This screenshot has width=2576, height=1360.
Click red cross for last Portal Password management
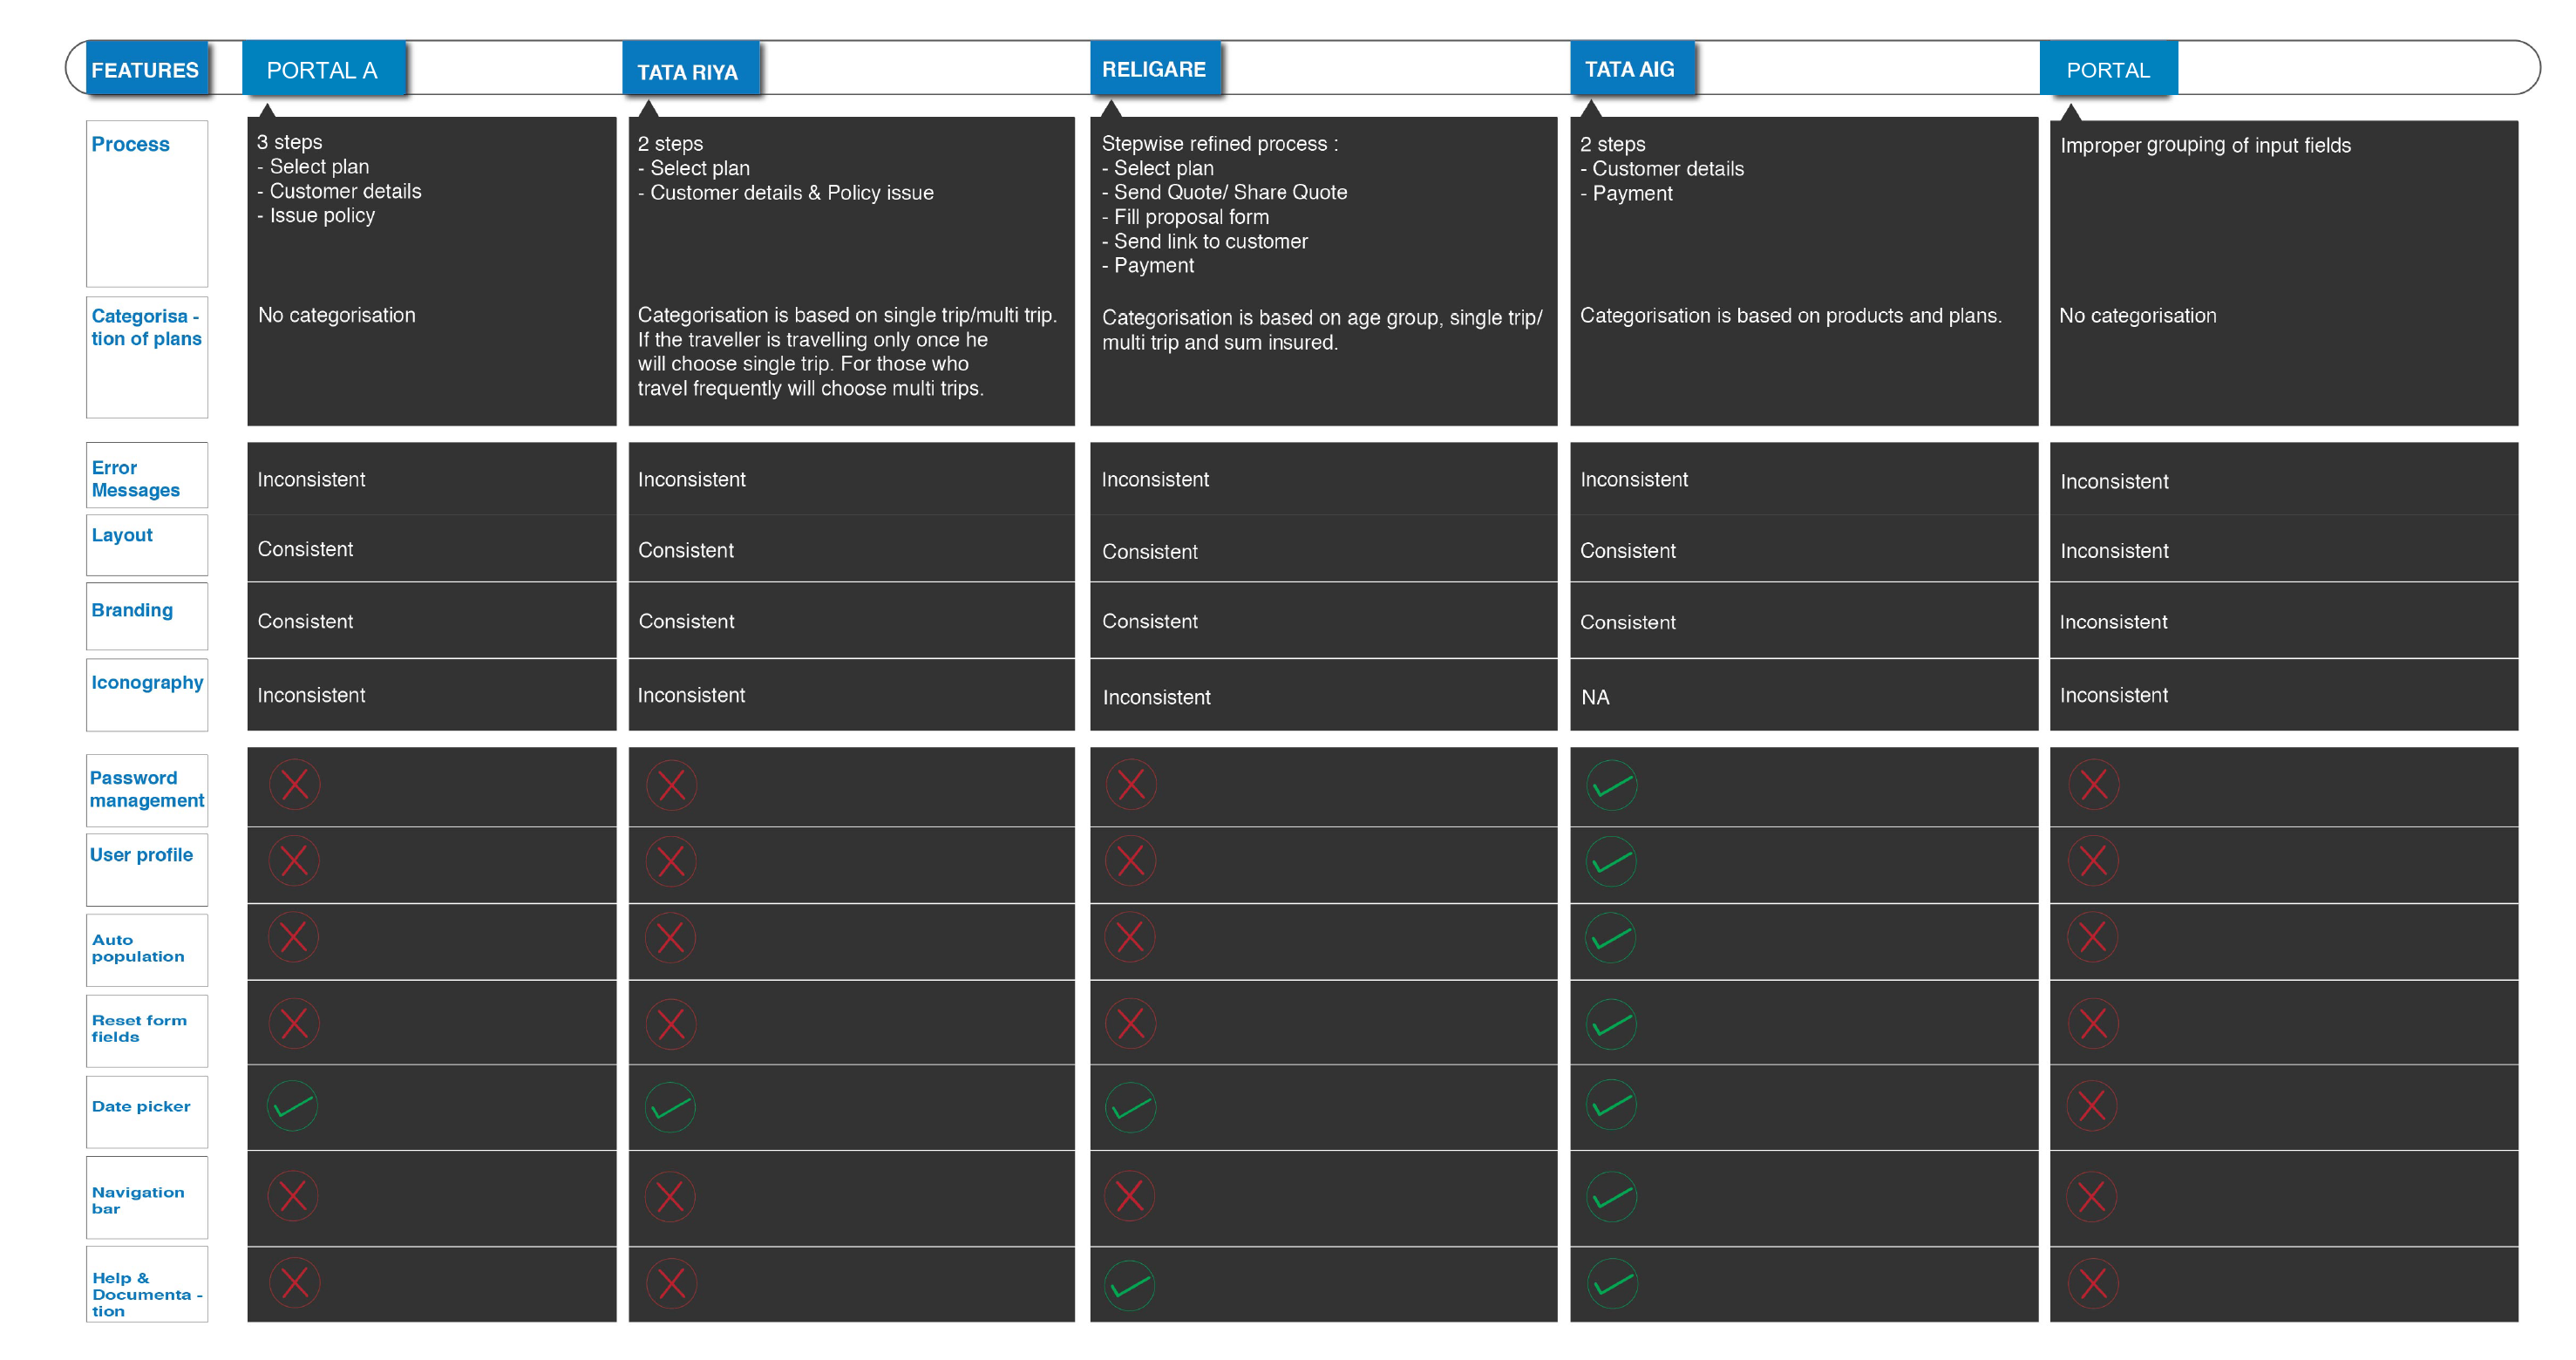coord(2094,784)
